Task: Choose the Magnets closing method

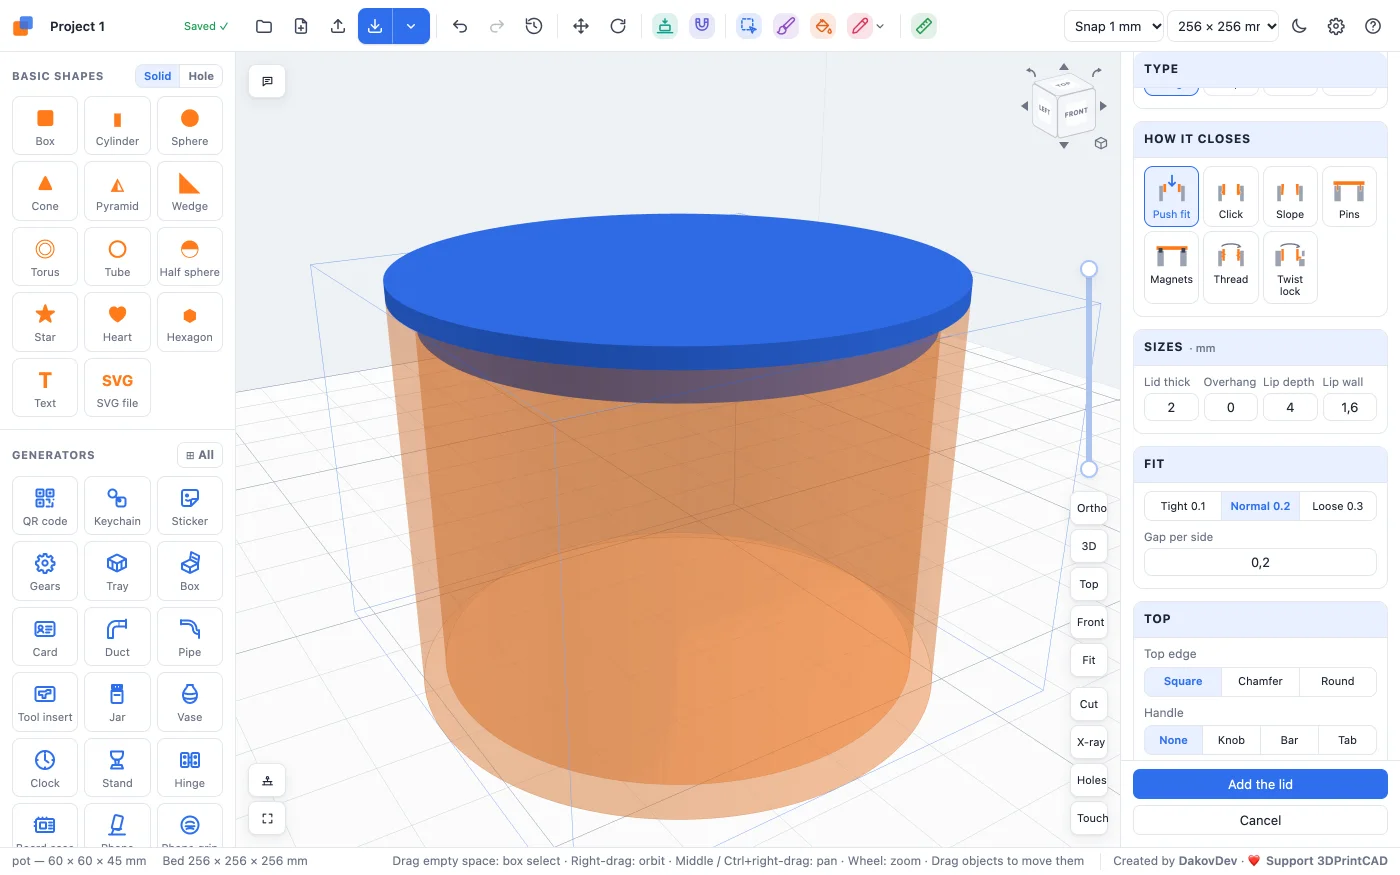Action: coord(1171,267)
